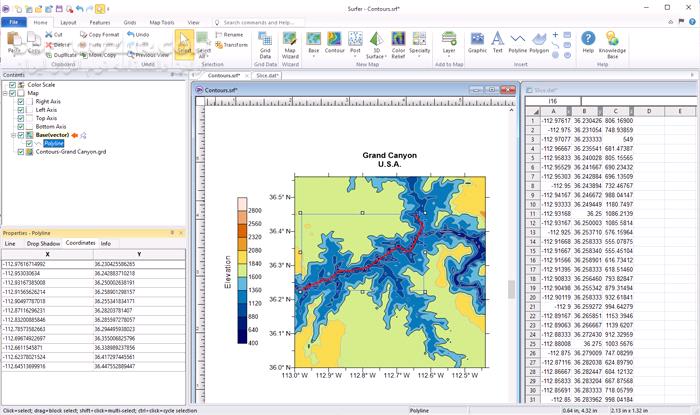Collapse the Map tree node

coord(5,93)
